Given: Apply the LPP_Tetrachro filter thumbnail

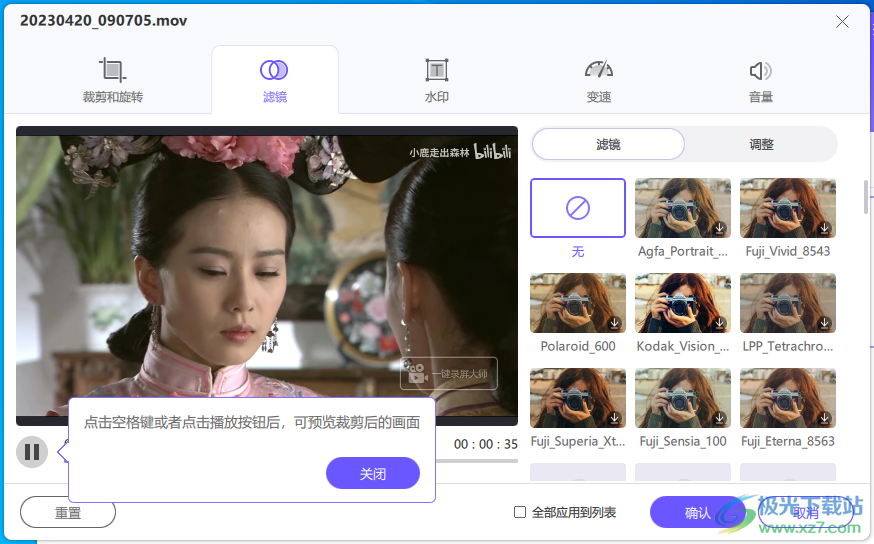Looking at the screenshot, I should point(788,303).
